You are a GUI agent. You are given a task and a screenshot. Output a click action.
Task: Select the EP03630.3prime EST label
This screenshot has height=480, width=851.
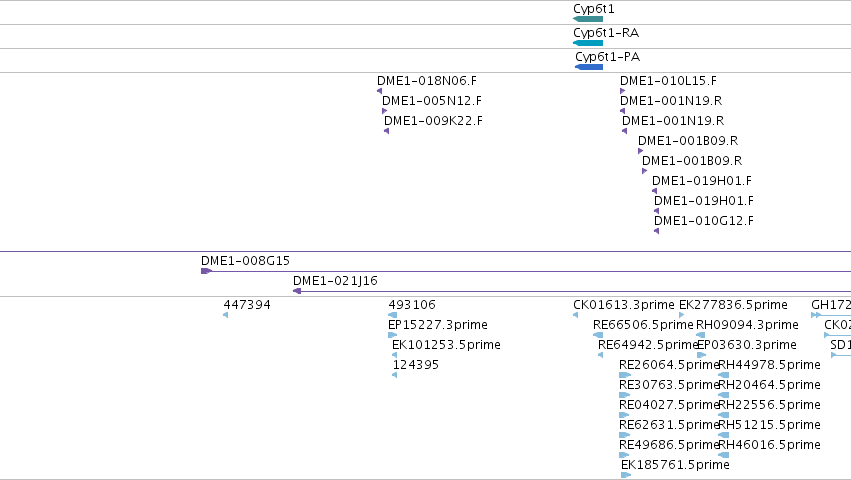click(747, 345)
